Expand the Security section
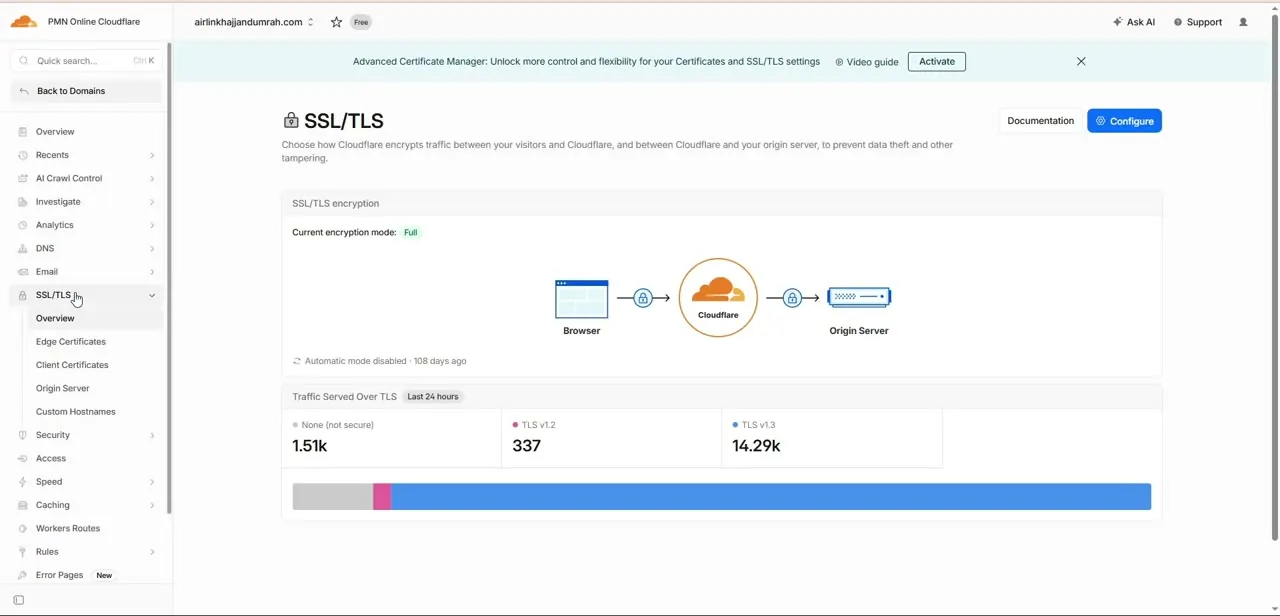The width and height of the screenshot is (1280, 616). [152, 435]
